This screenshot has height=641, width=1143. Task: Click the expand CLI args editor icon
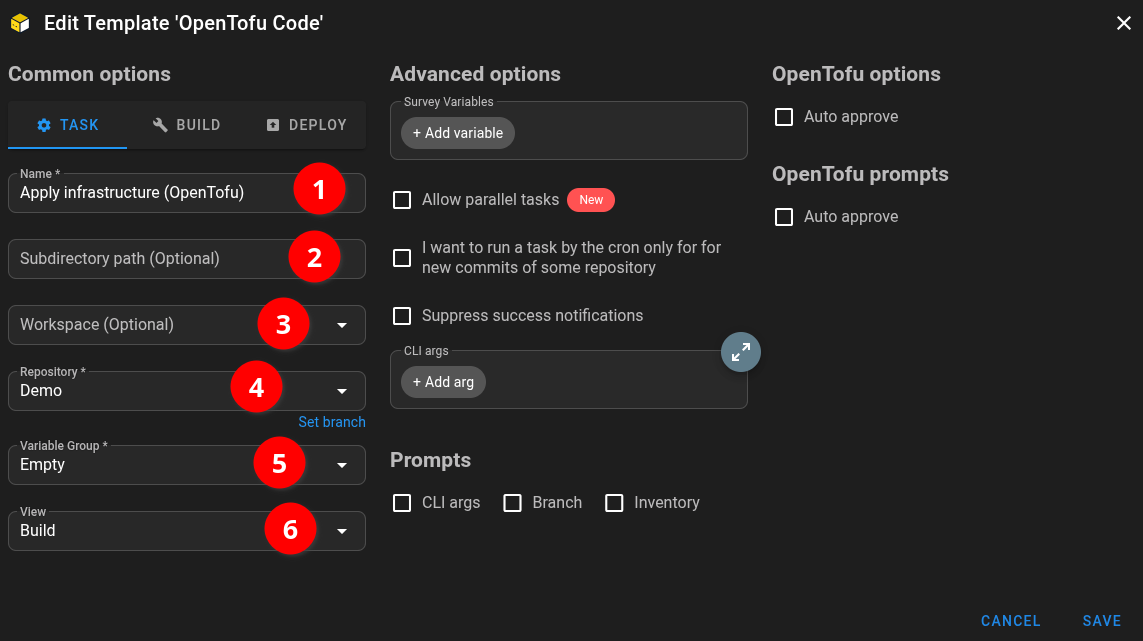741,352
